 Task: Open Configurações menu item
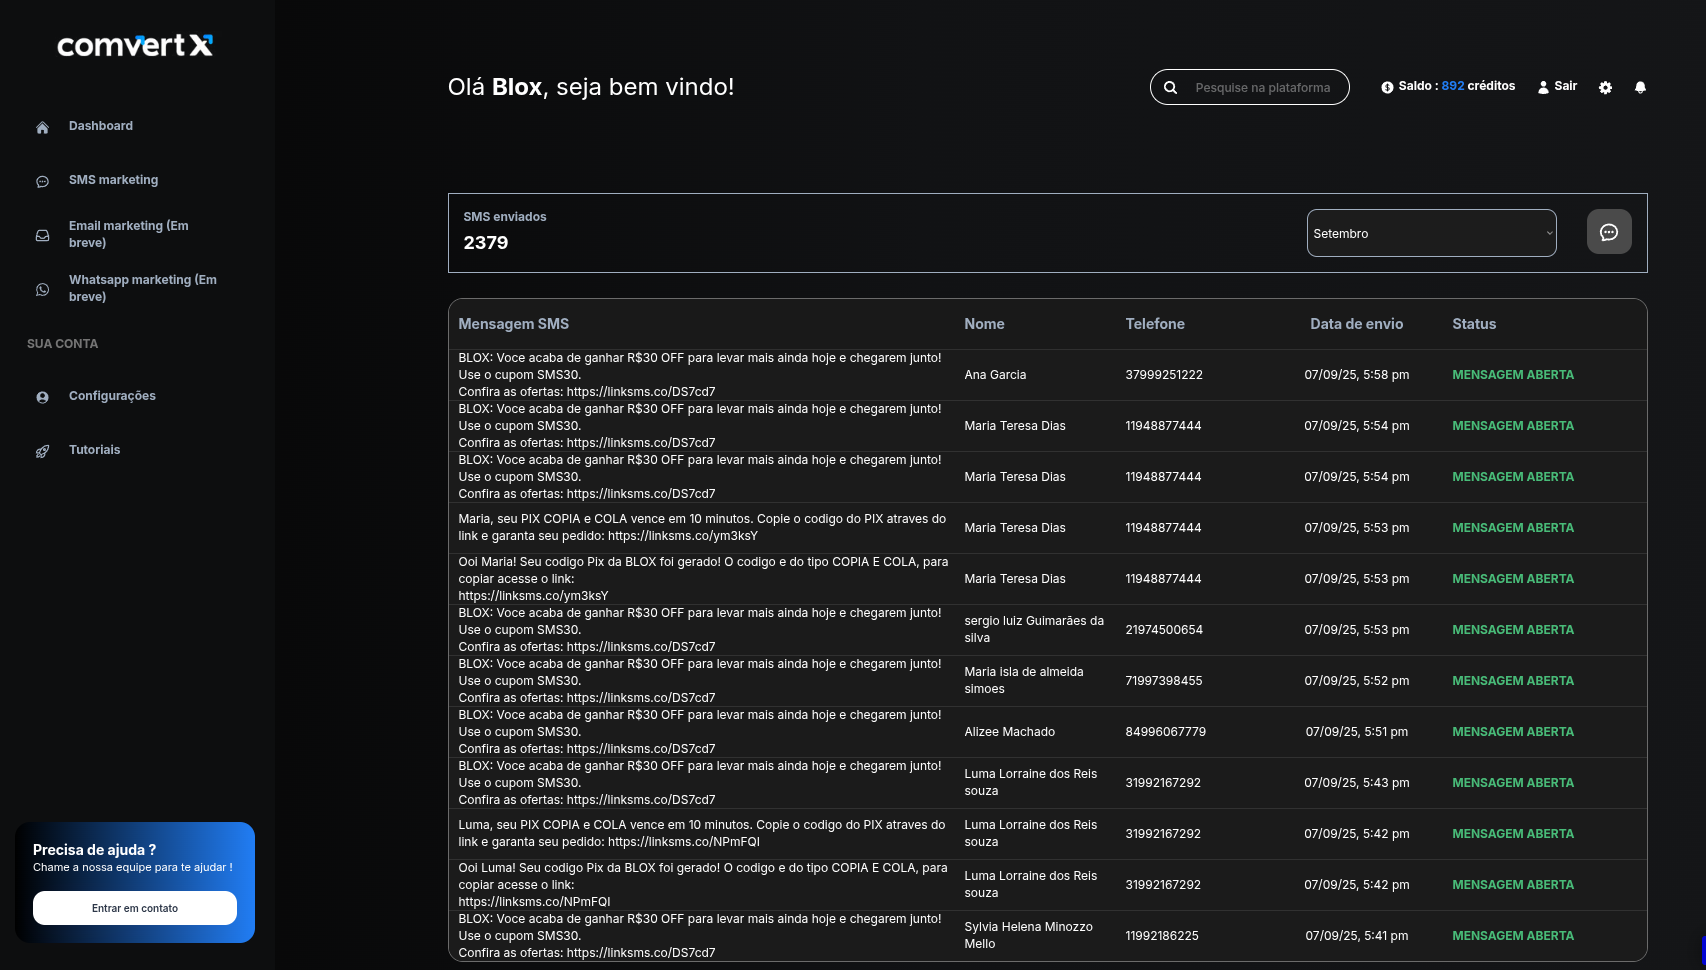click(x=112, y=396)
